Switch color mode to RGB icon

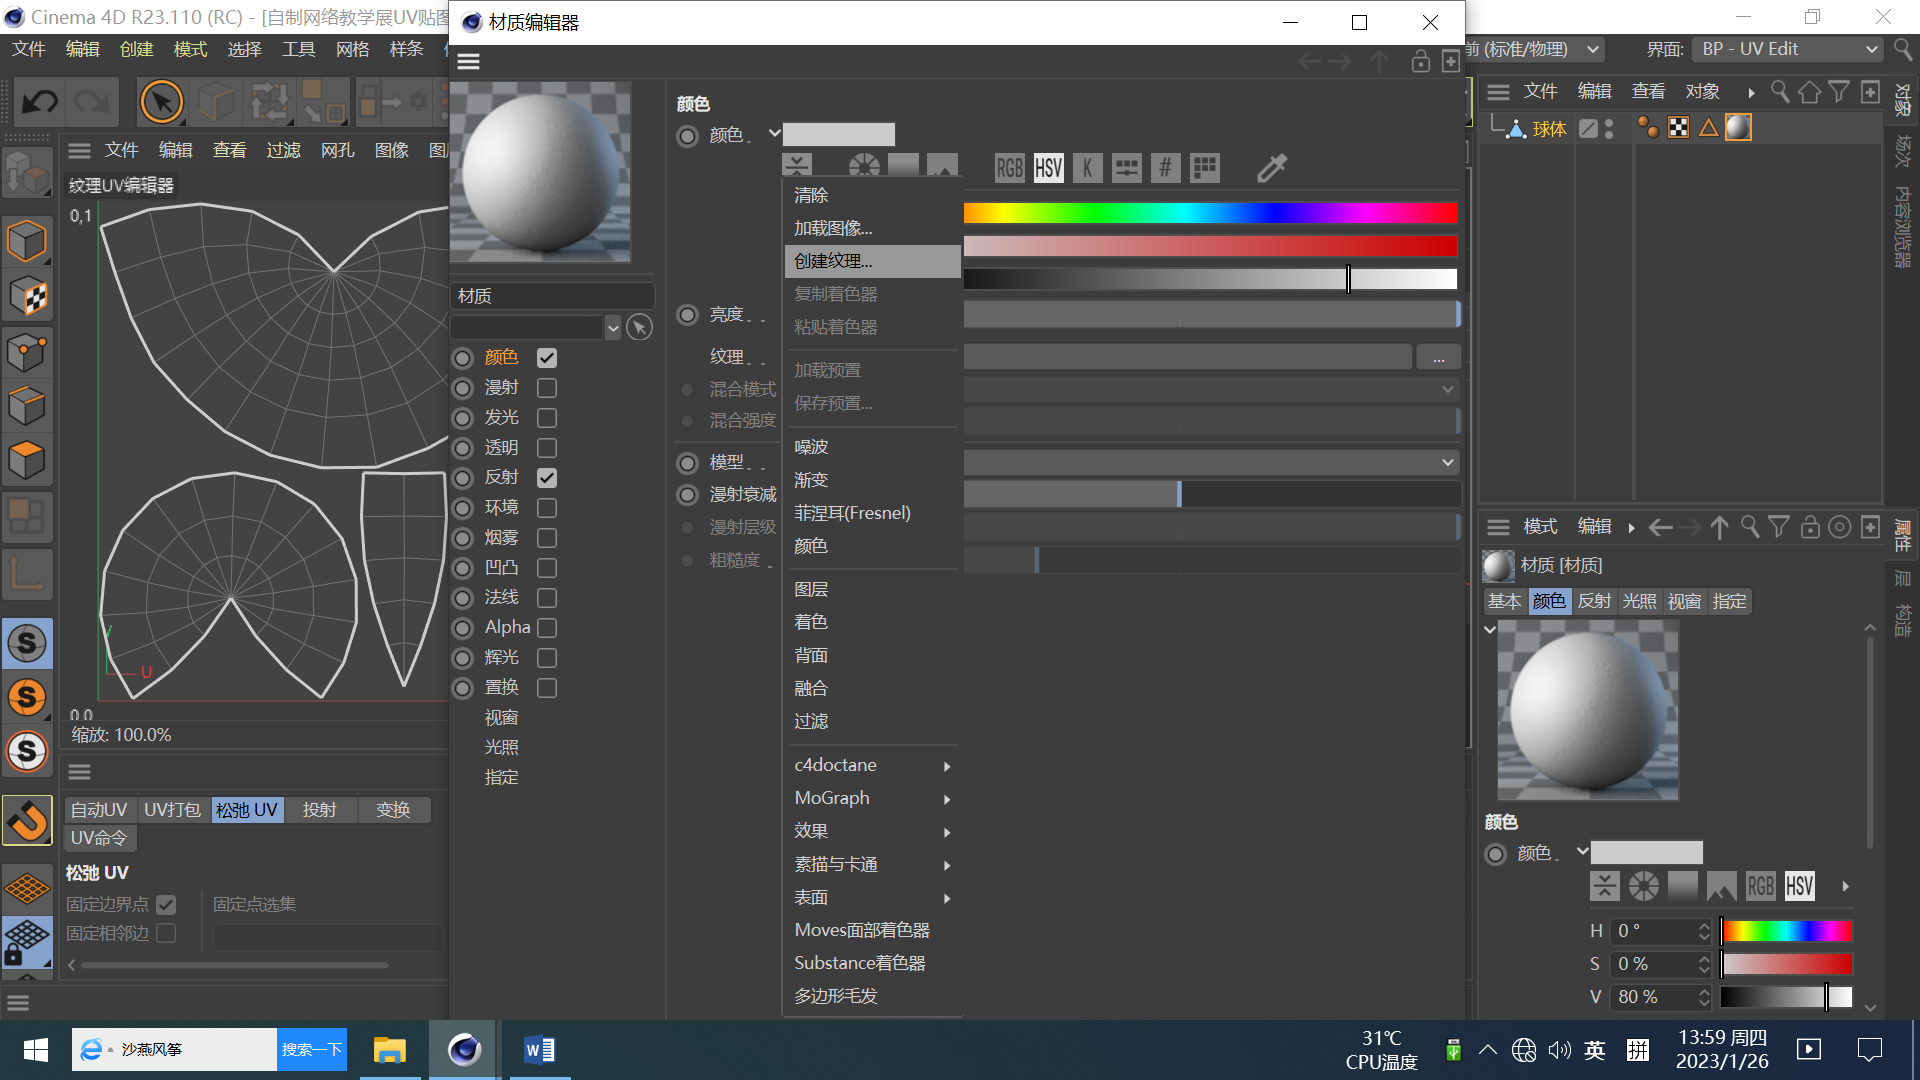[1009, 168]
